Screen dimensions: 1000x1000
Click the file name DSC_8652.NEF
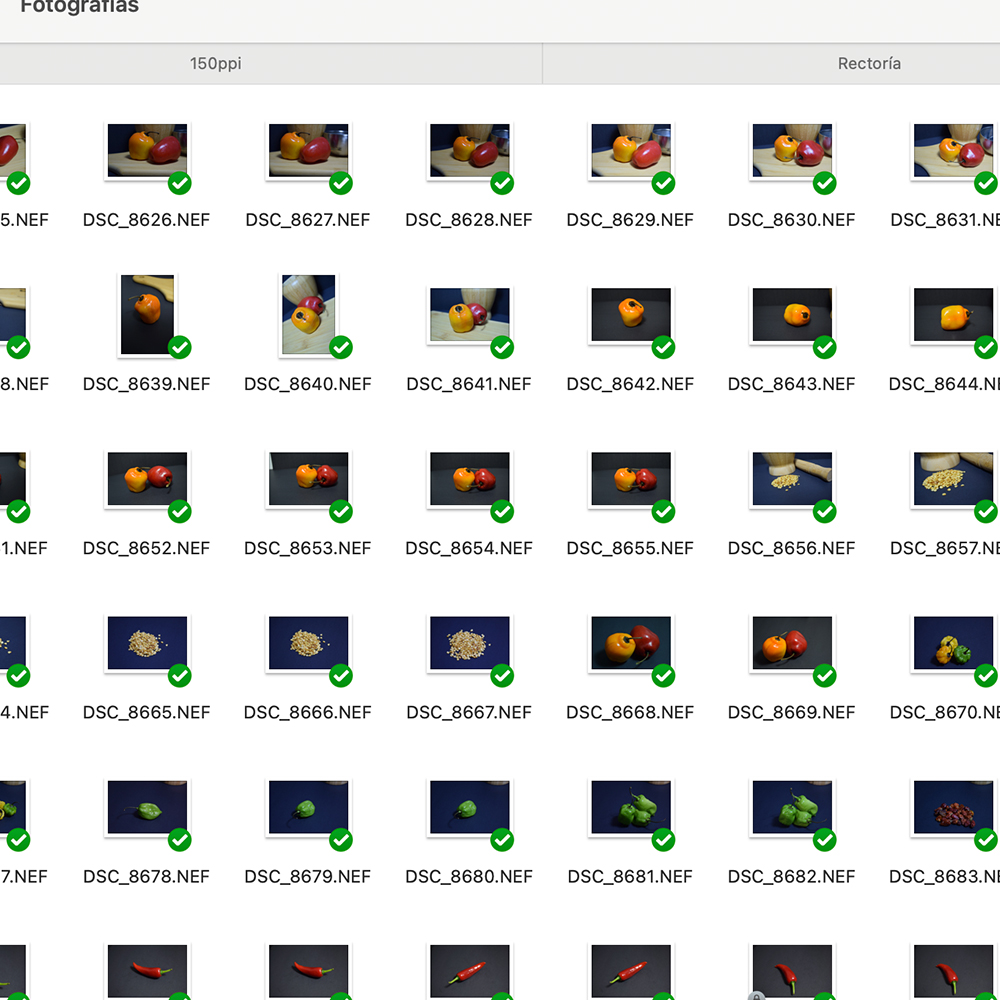pos(147,548)
